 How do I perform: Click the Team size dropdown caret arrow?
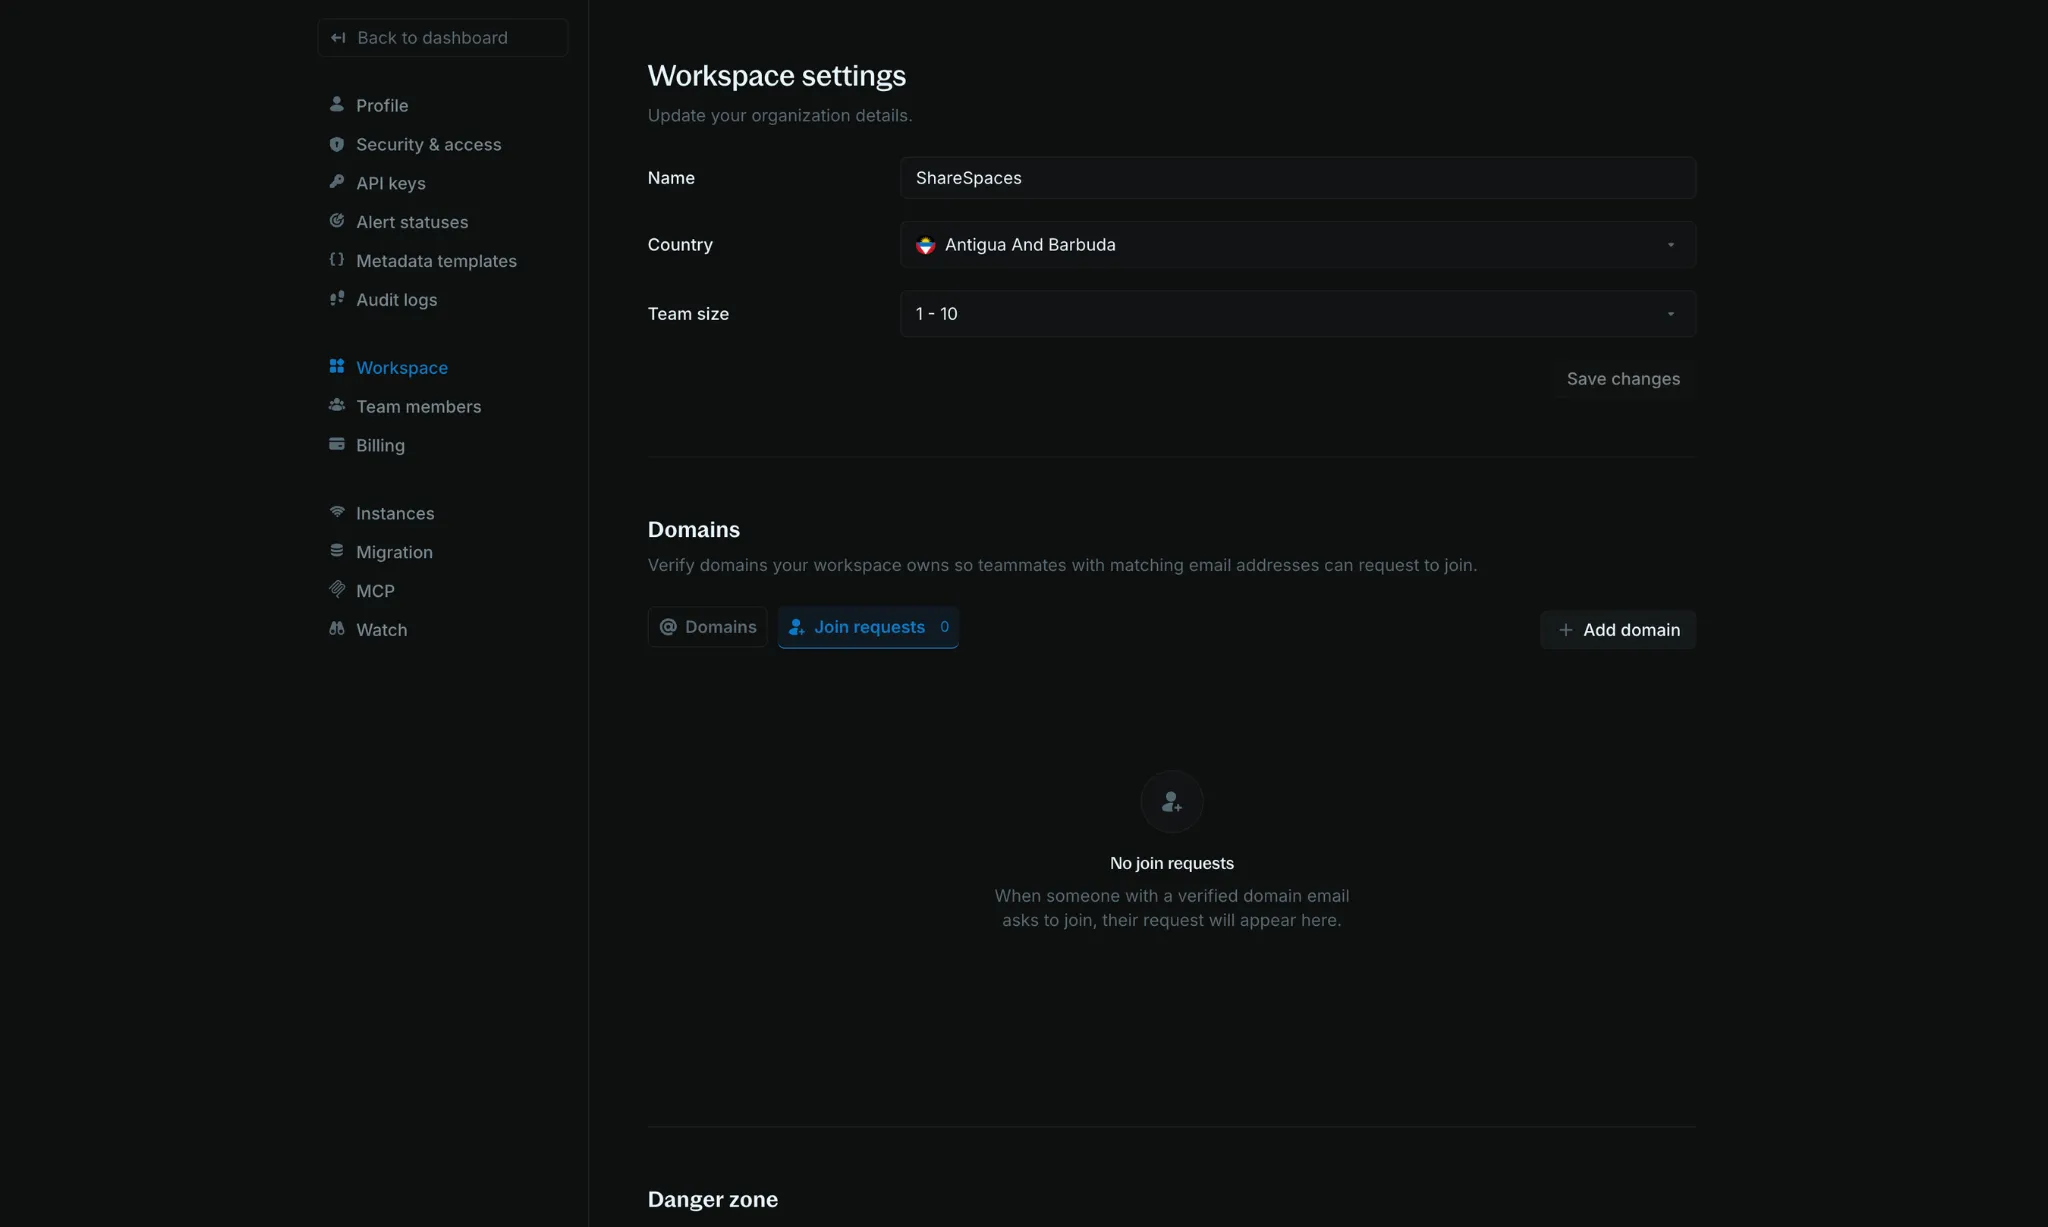1671,314
